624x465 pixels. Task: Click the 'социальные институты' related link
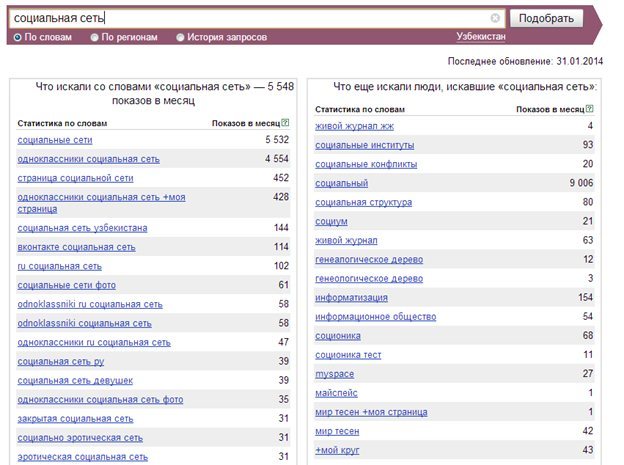tap(365, 145)
